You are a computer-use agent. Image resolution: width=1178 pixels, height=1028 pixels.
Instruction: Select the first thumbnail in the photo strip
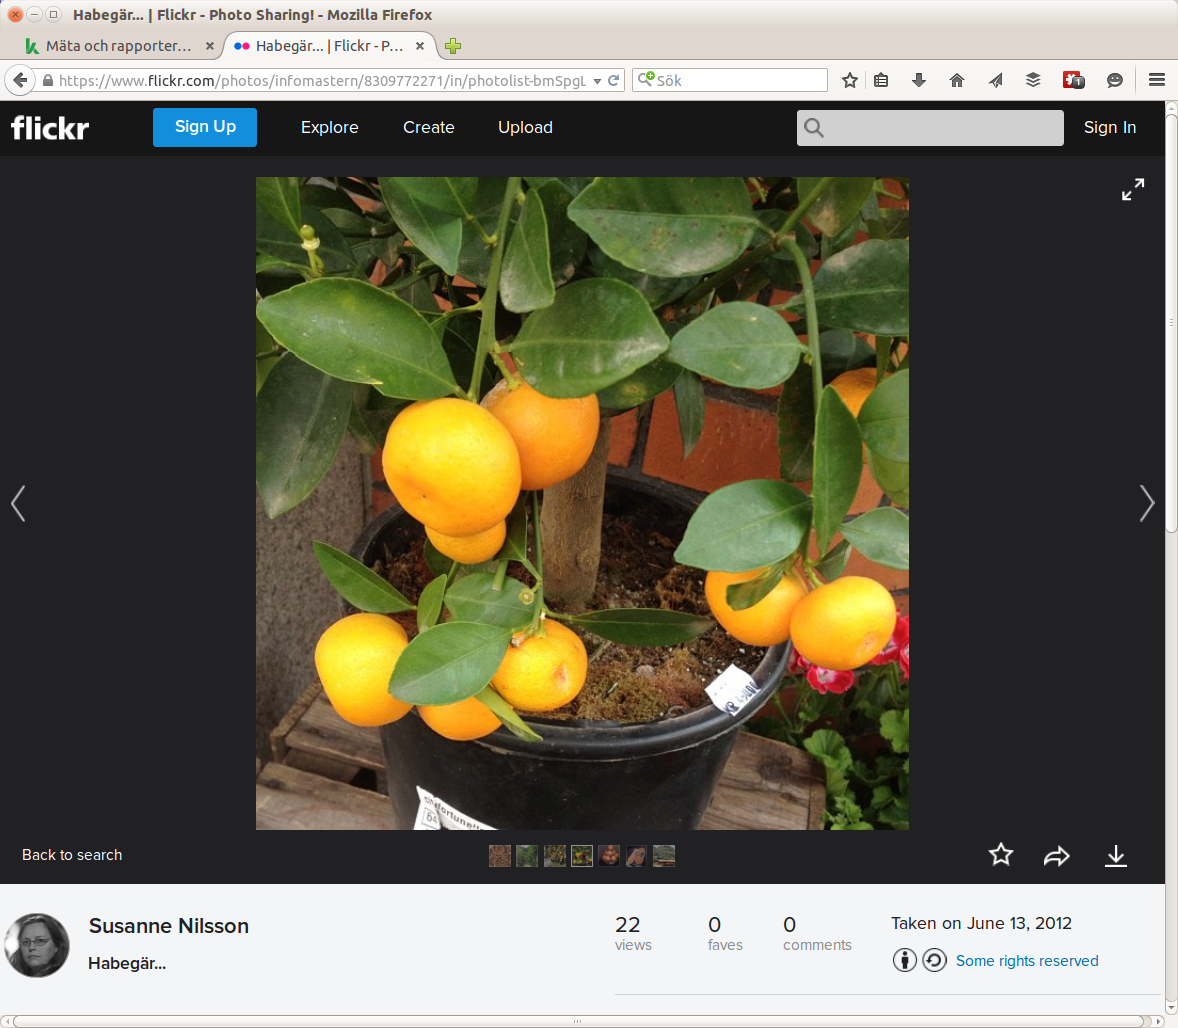pyautogui.click(x=500, y=856)
